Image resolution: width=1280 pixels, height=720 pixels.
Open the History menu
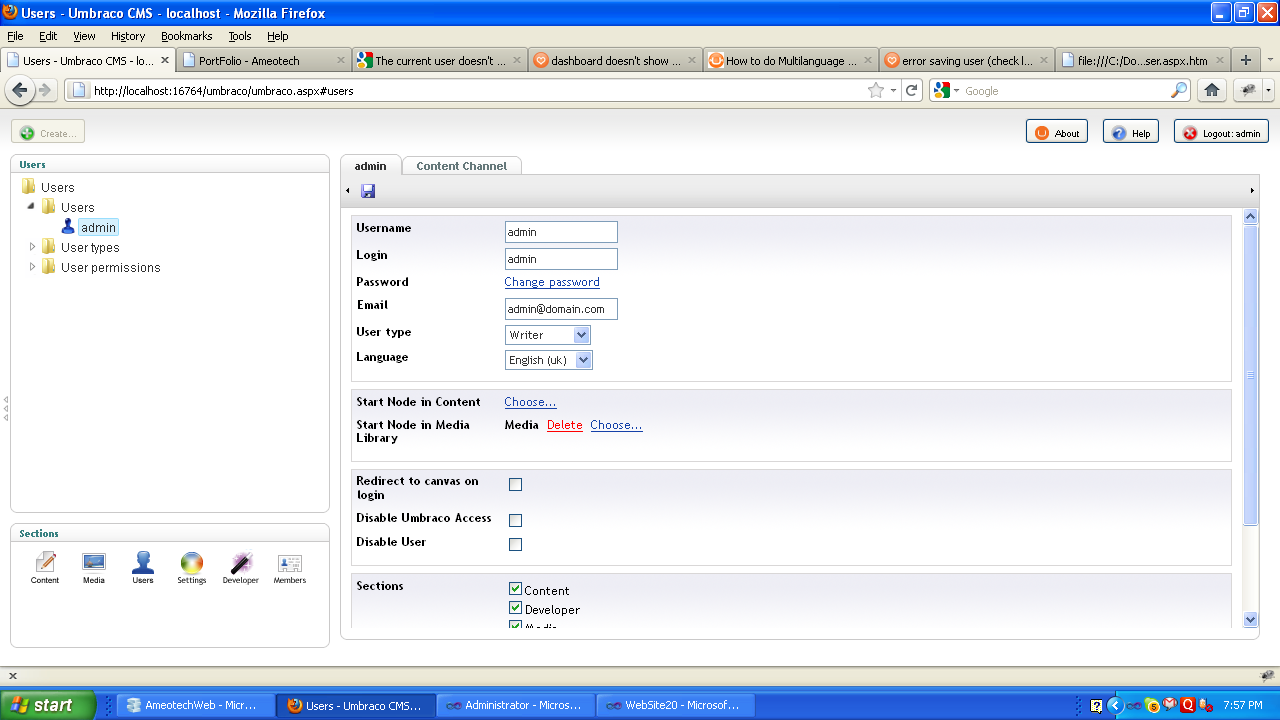pyautogui.click(x=128, y=36)
